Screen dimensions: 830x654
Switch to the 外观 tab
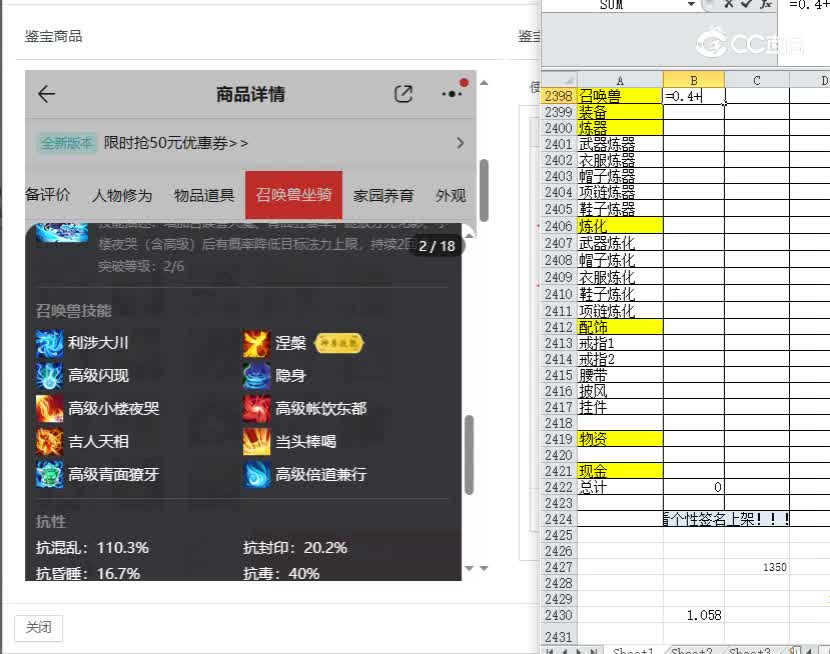[x=450, y=195]
